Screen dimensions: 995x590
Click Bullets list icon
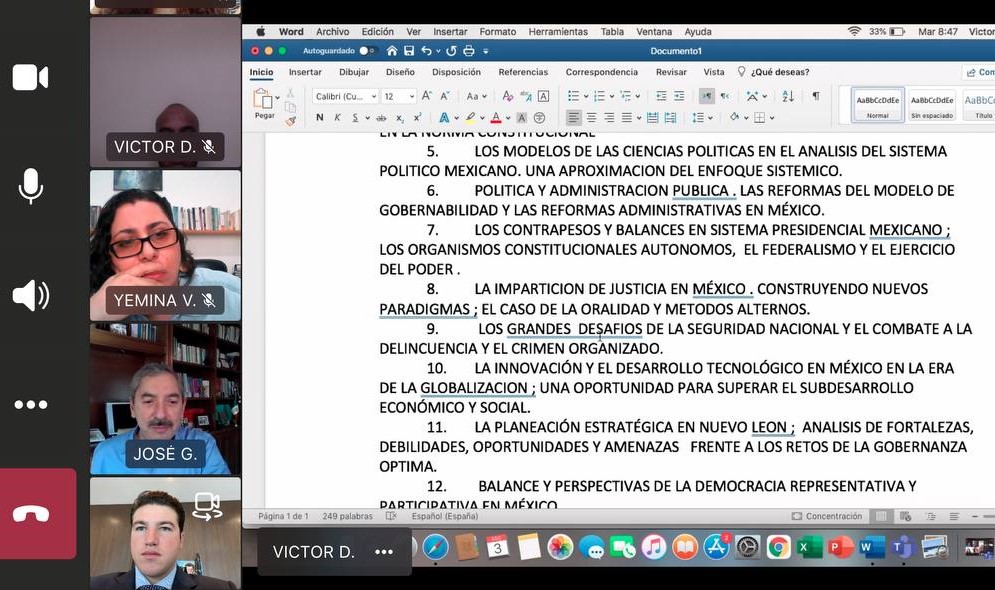point(574,96)
